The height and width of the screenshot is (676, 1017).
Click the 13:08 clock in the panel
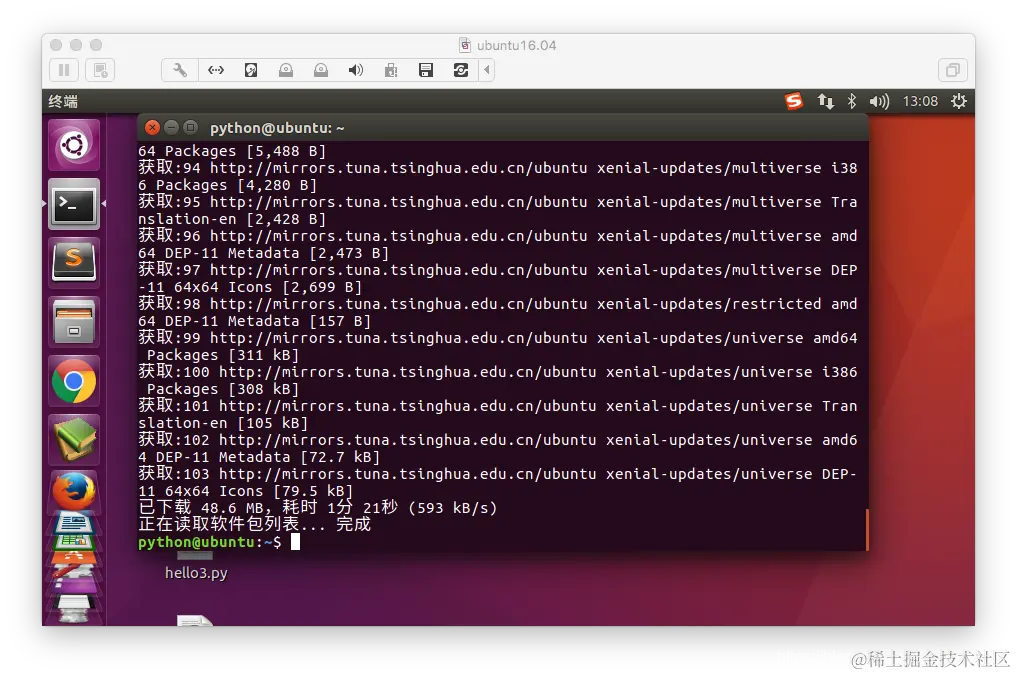coord(920,101)
